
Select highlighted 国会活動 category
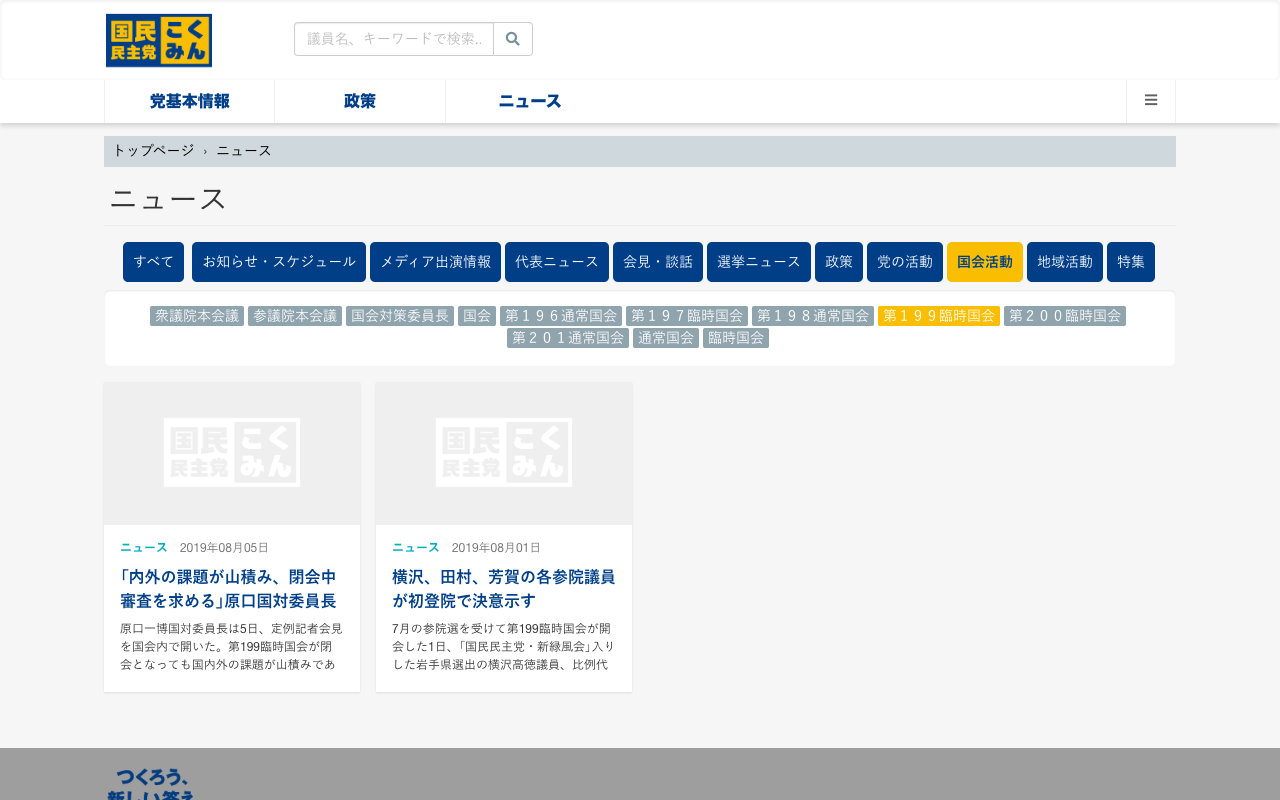point(985,262)
